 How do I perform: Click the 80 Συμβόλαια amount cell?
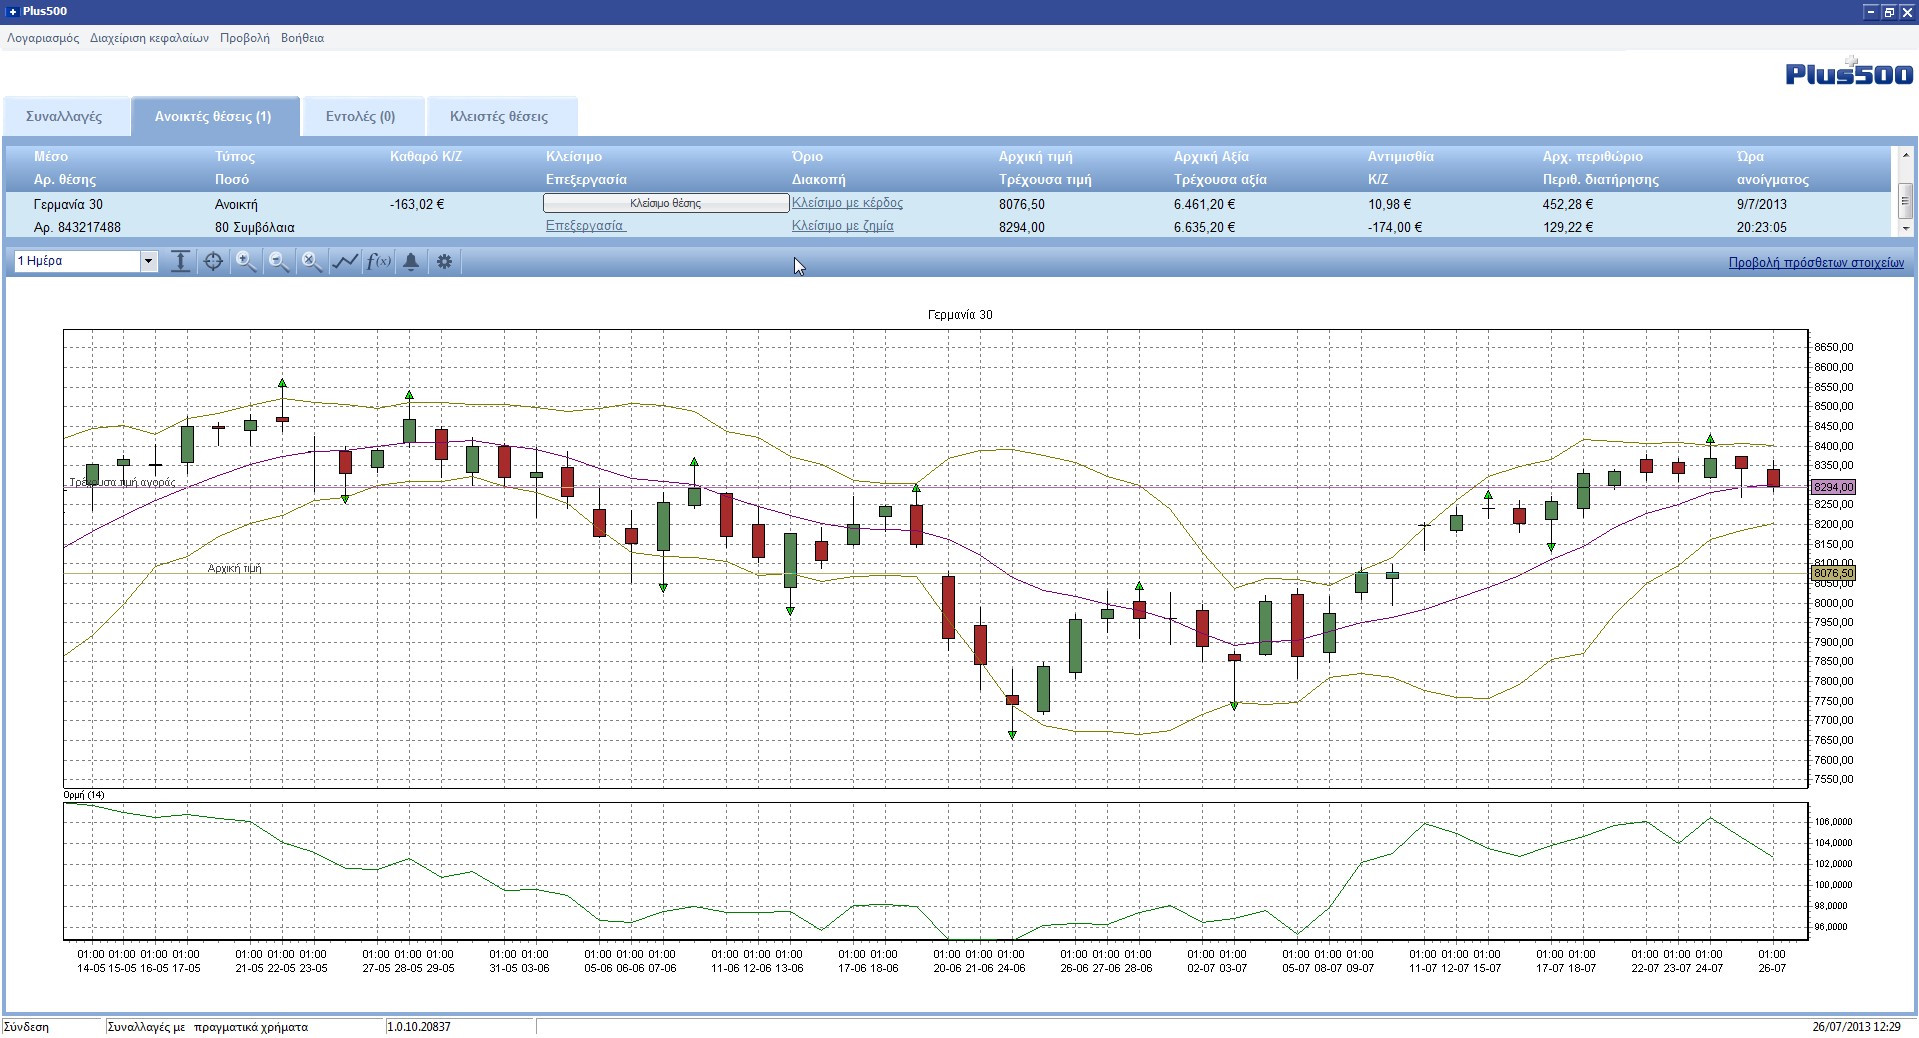point(255,227)
